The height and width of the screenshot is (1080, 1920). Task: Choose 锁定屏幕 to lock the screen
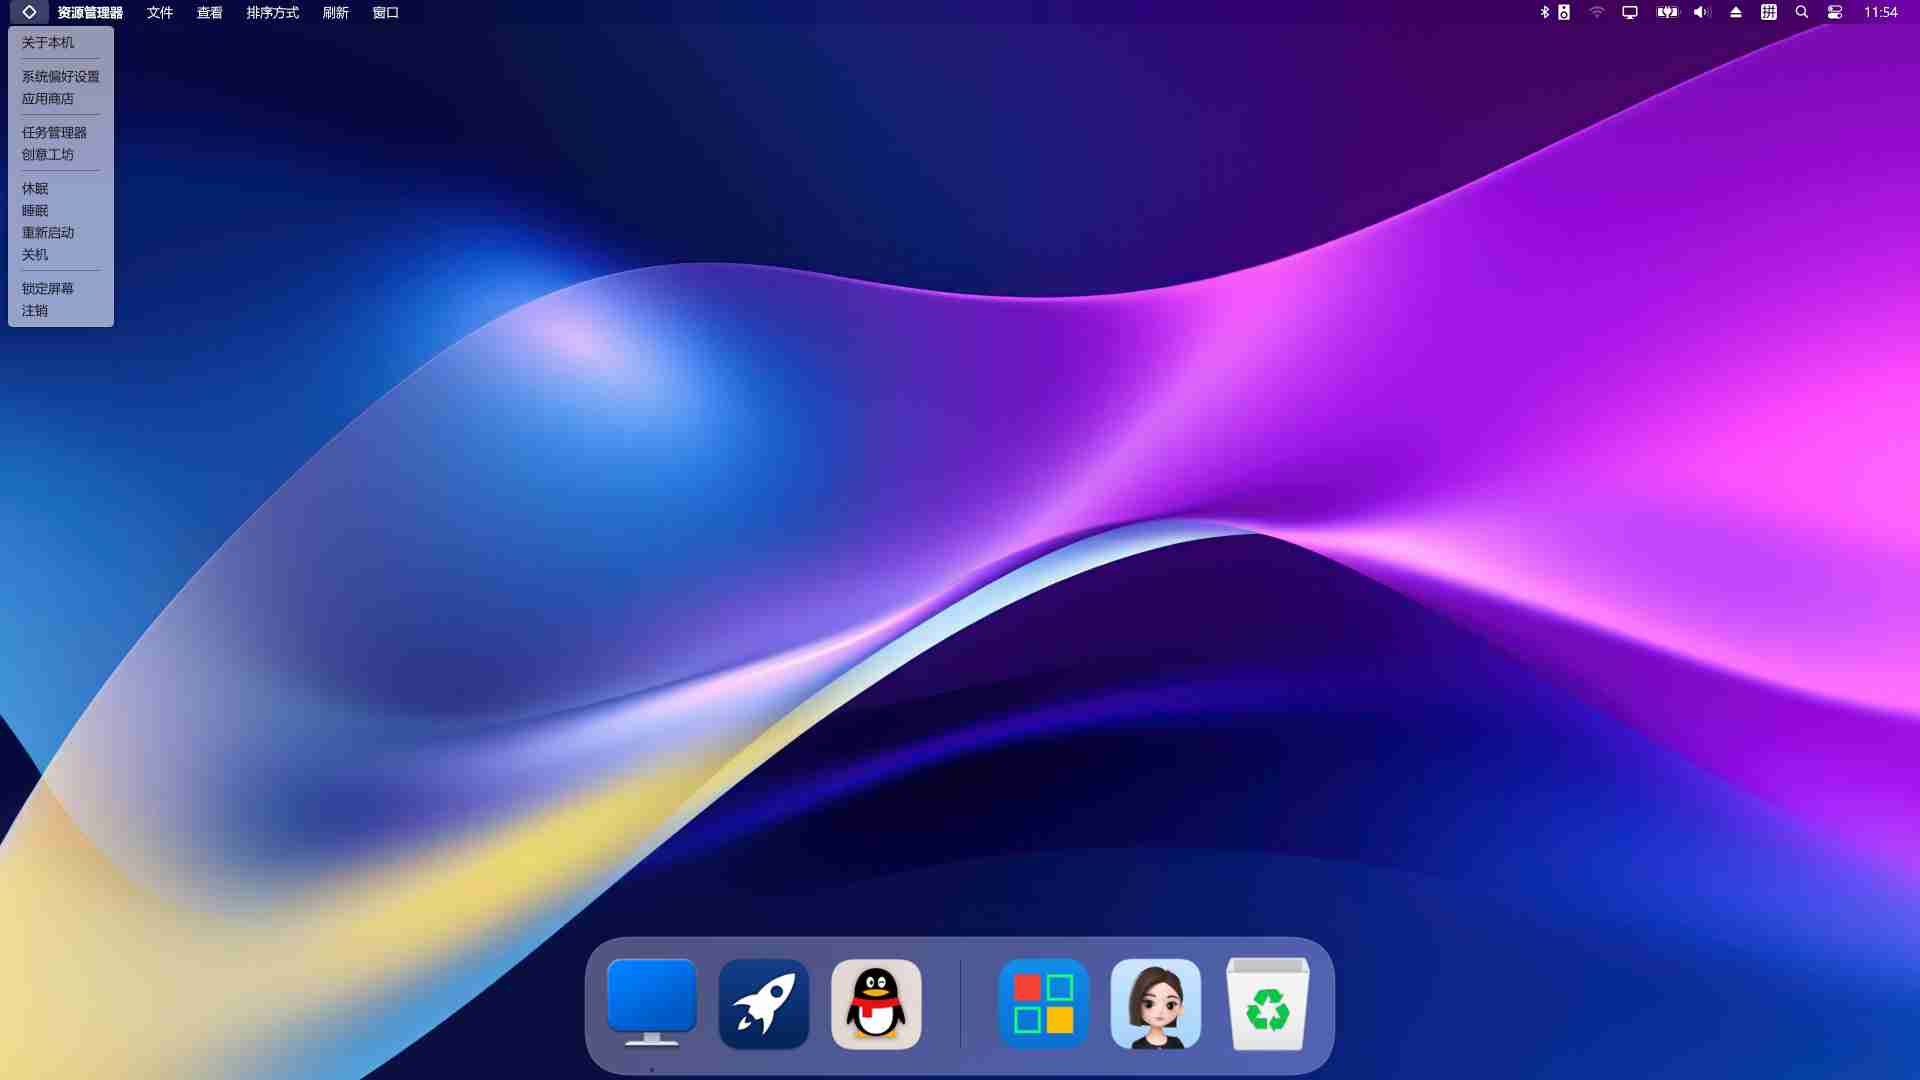49,288
